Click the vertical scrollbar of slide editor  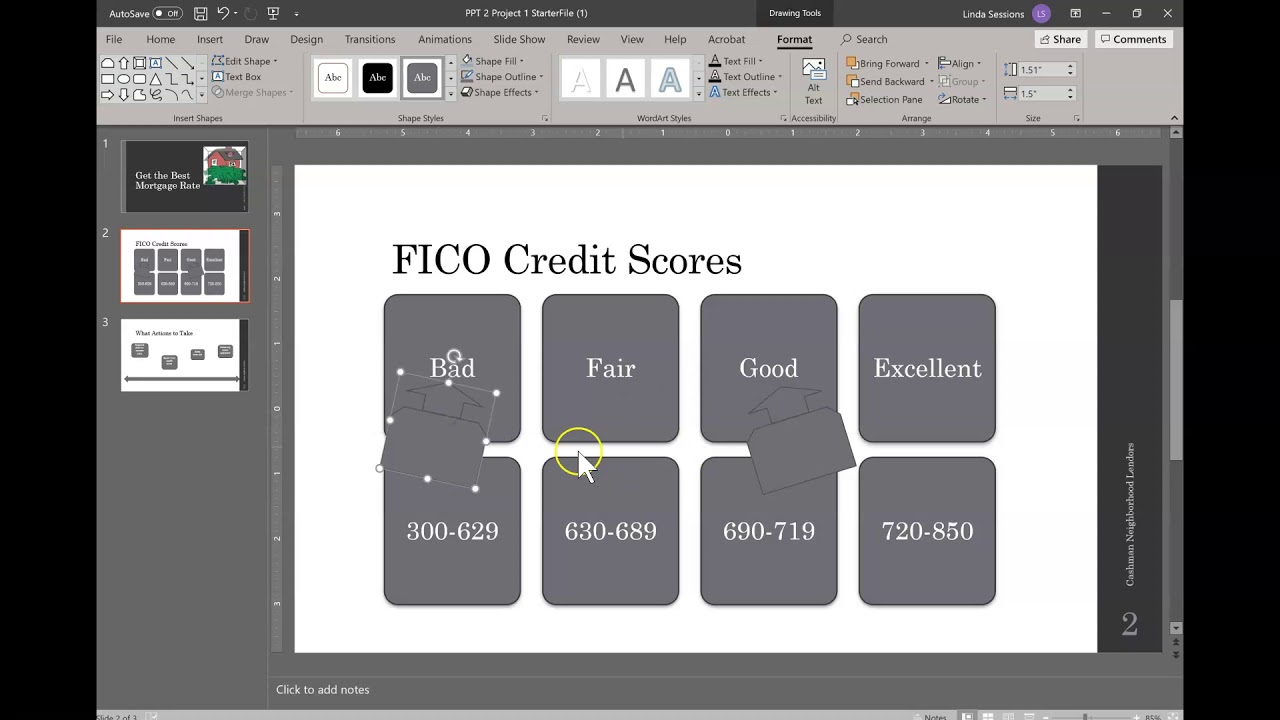pos(1176,380)
